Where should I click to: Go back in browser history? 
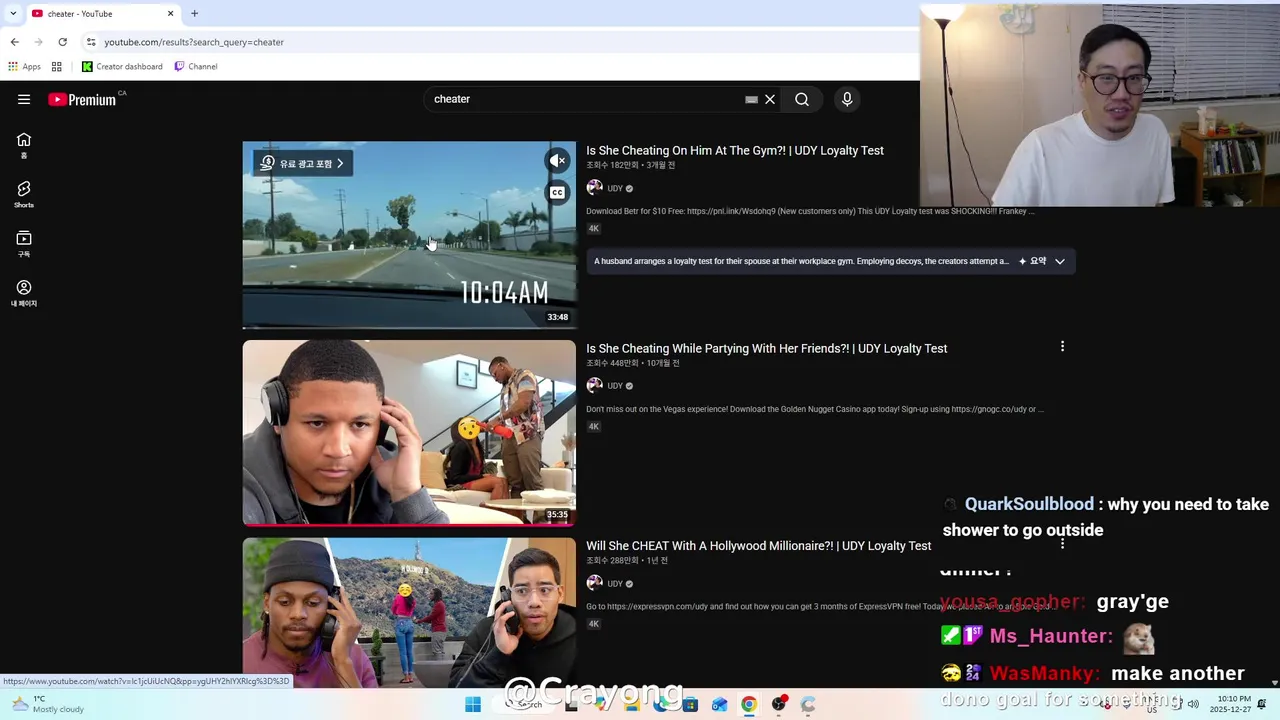coord(14,42)
